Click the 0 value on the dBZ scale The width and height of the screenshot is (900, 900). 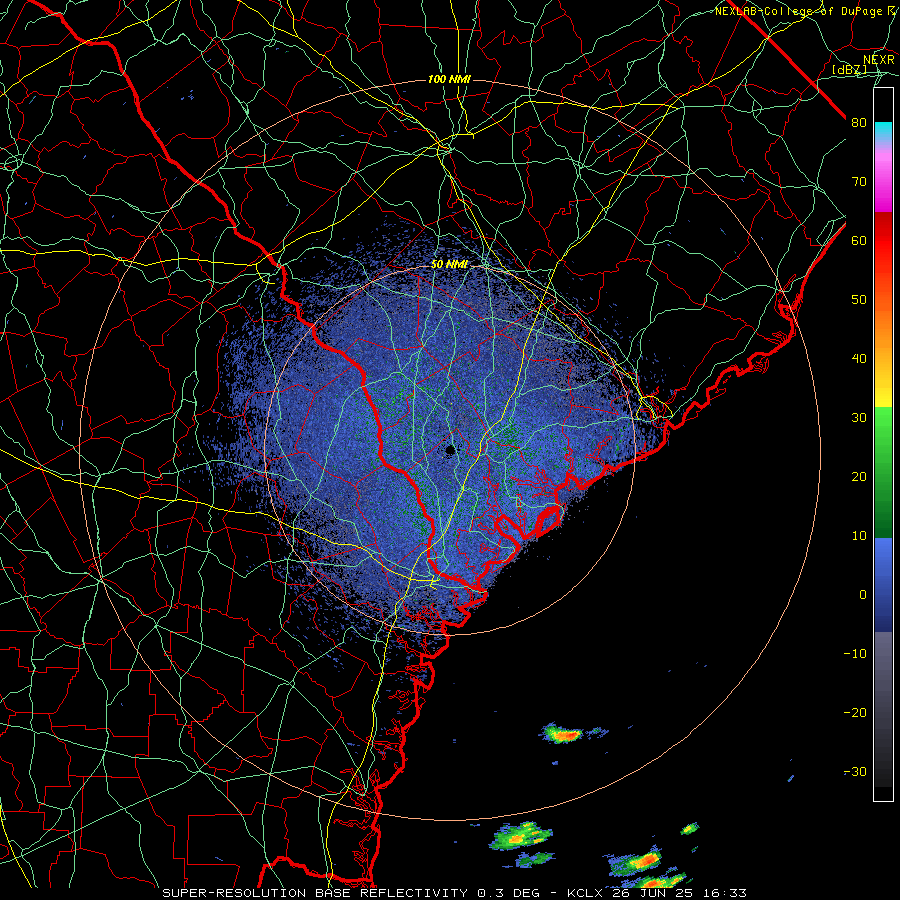pos(863,595)
